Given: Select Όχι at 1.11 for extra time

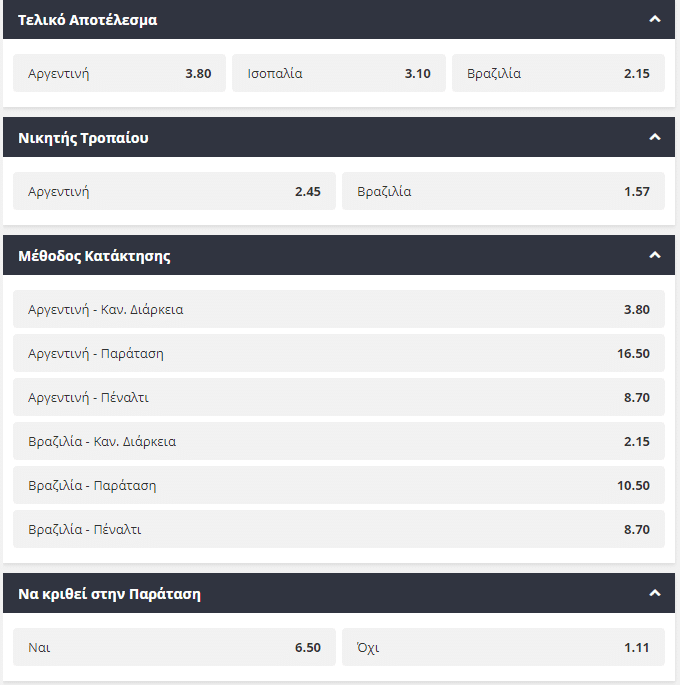Looking at the screenshot, I should [503, 647].
